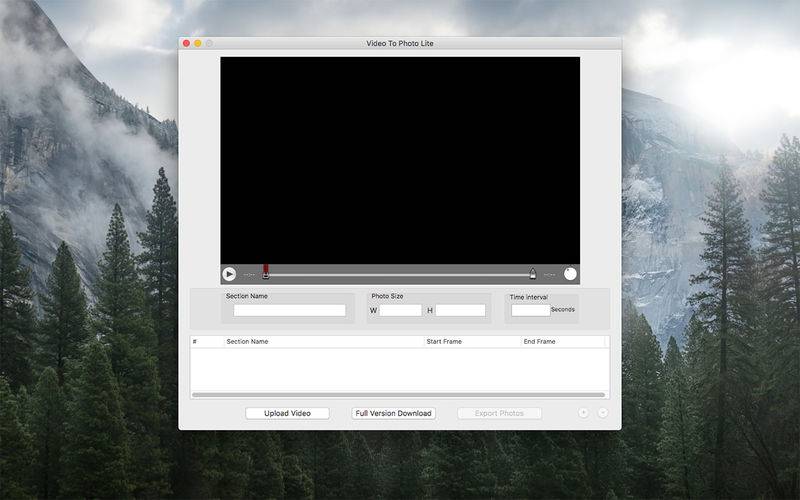This screenshot has width=800, height=500.
Task: Click the red start marker on timeline
Action: 266,271
